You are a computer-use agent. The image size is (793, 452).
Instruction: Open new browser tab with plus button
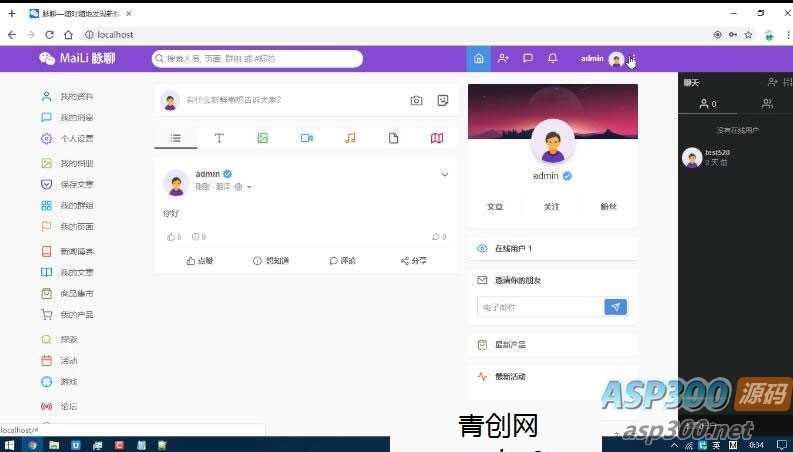click(x=12, y=13)
